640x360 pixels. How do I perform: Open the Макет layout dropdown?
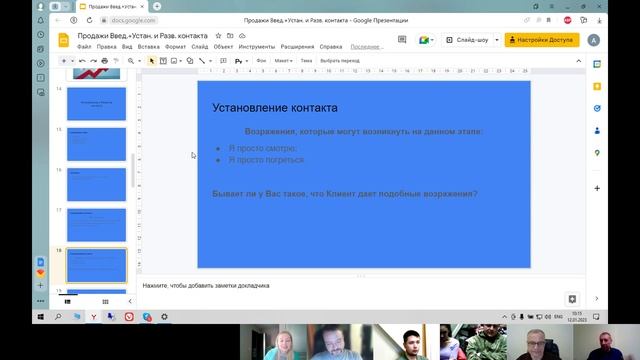[283, 61]
